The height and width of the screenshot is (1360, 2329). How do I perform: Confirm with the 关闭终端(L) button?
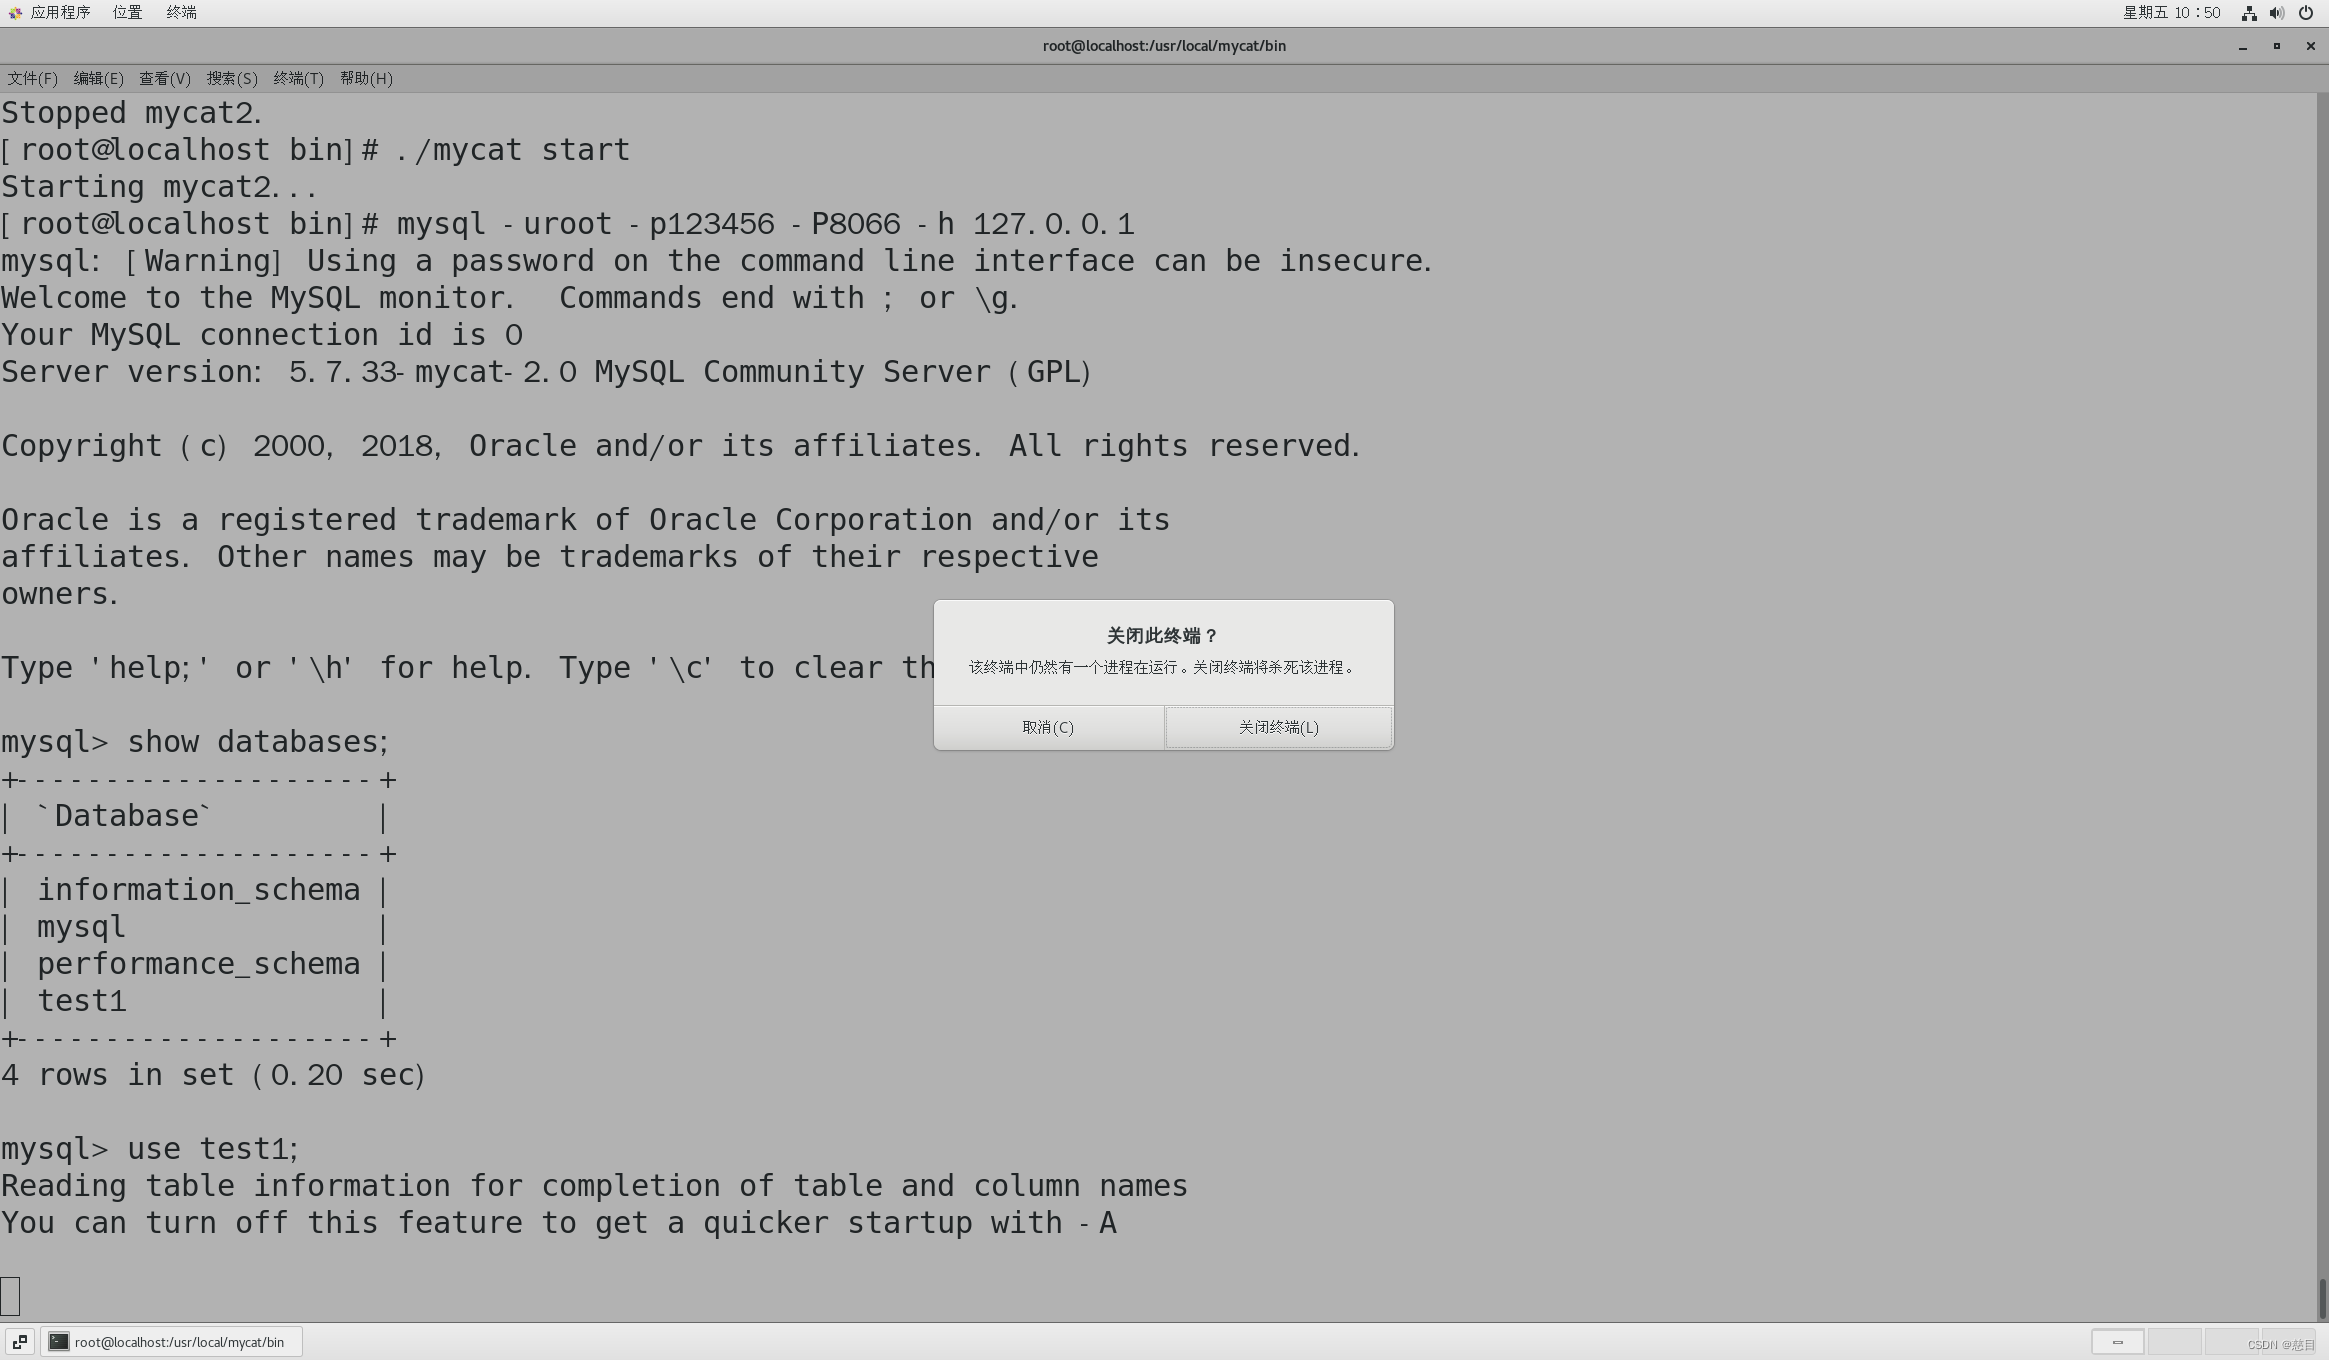point(1278,727)
